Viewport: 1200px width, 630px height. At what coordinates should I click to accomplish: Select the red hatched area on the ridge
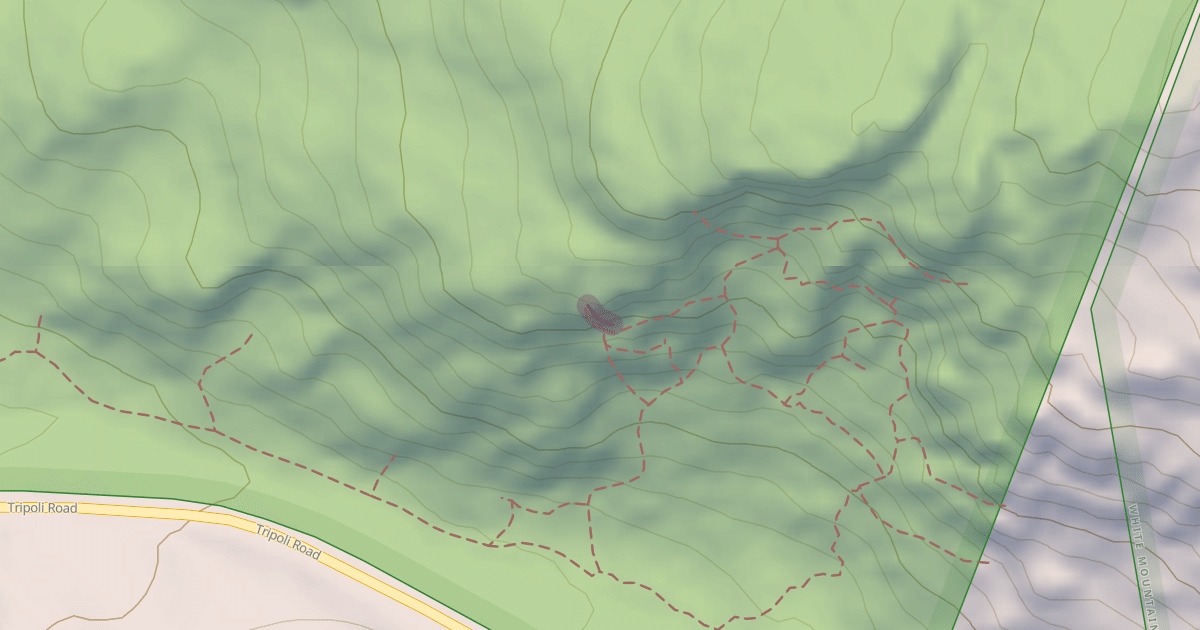pyautogui.click(x=600, y=314)
